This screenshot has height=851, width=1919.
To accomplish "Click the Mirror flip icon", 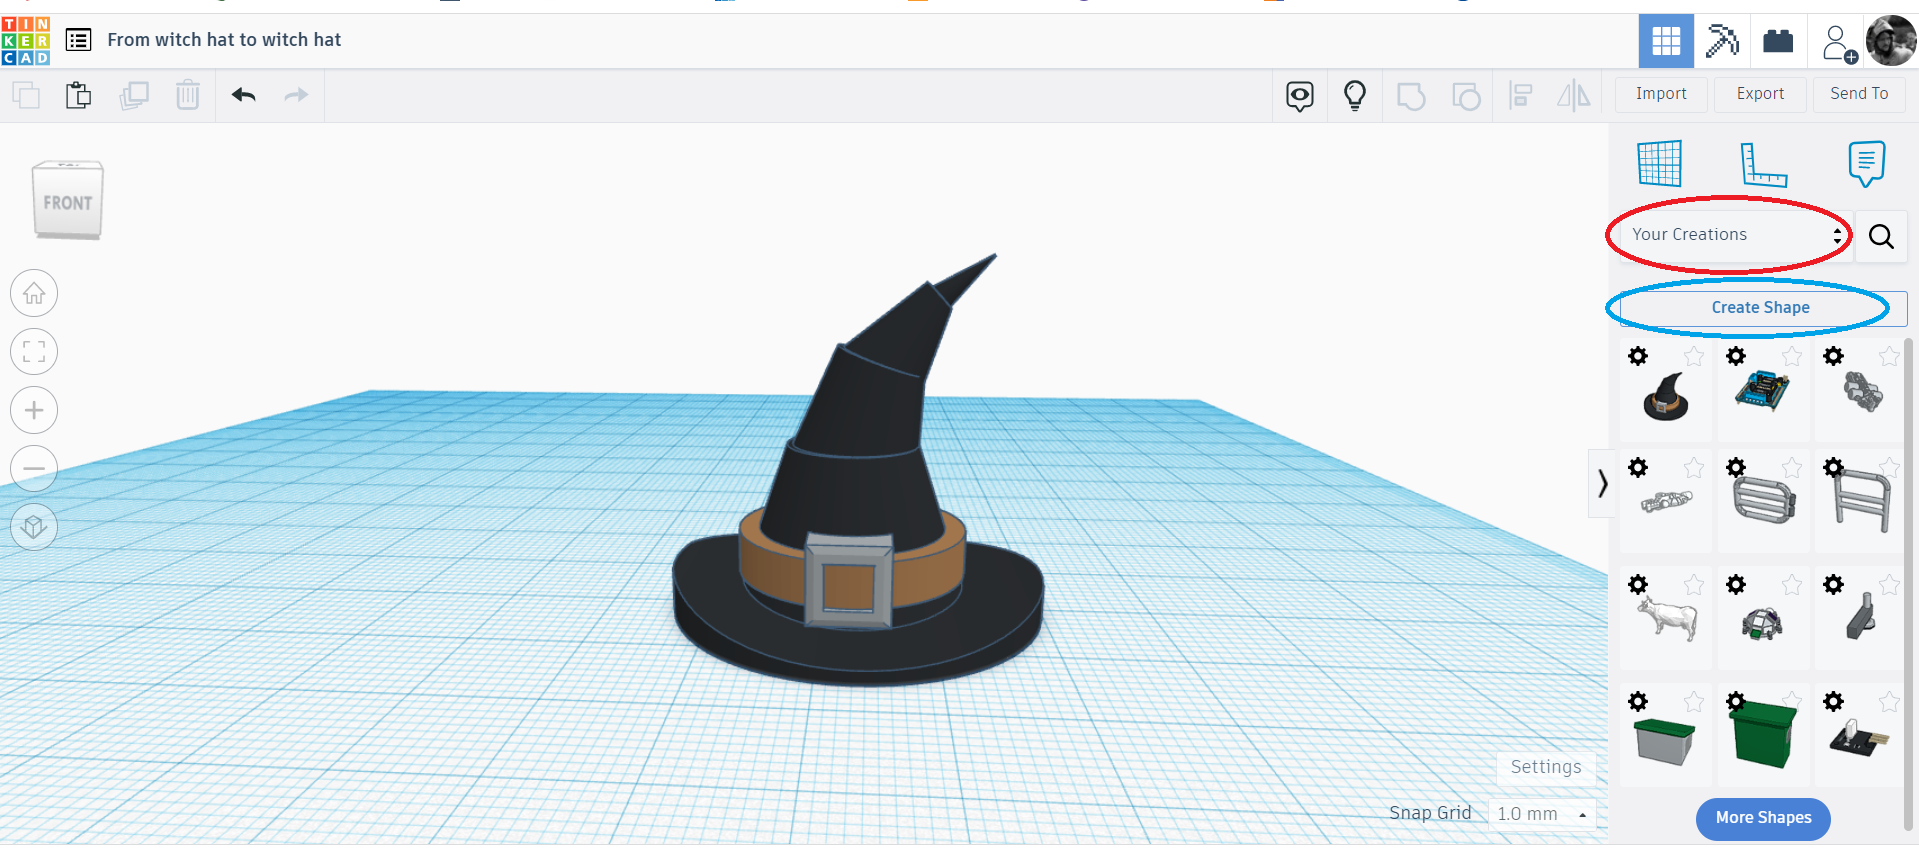I will (x=1574, y=96).
